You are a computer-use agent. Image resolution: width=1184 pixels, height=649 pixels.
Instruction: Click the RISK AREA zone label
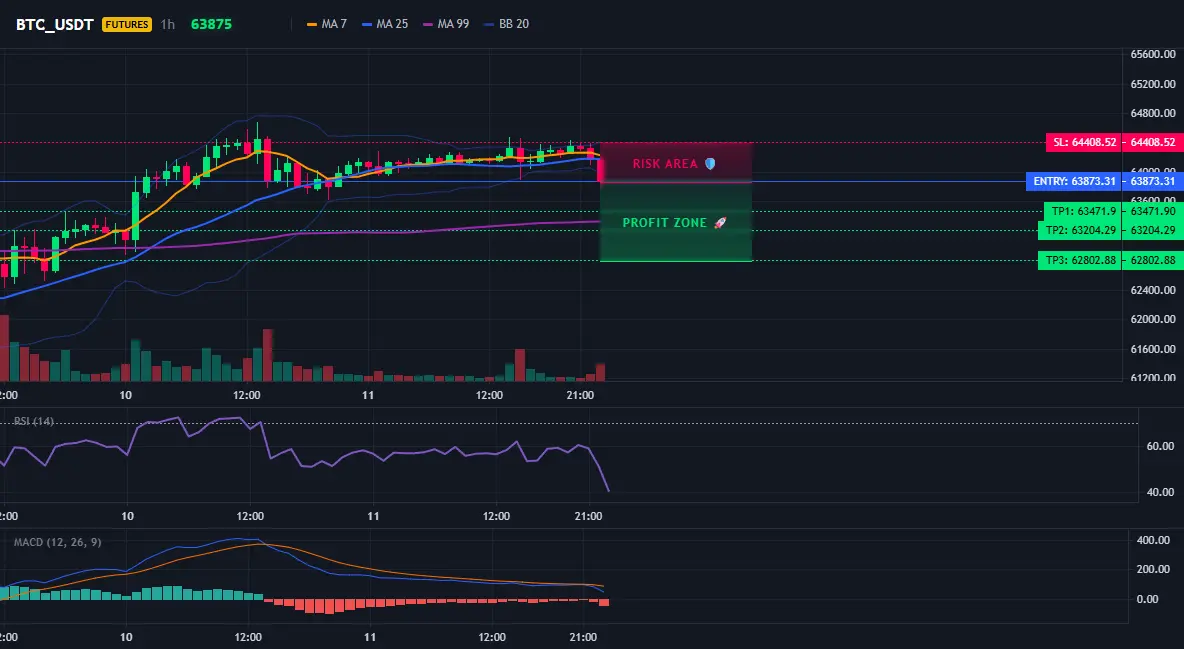click(x=674, y=164)
